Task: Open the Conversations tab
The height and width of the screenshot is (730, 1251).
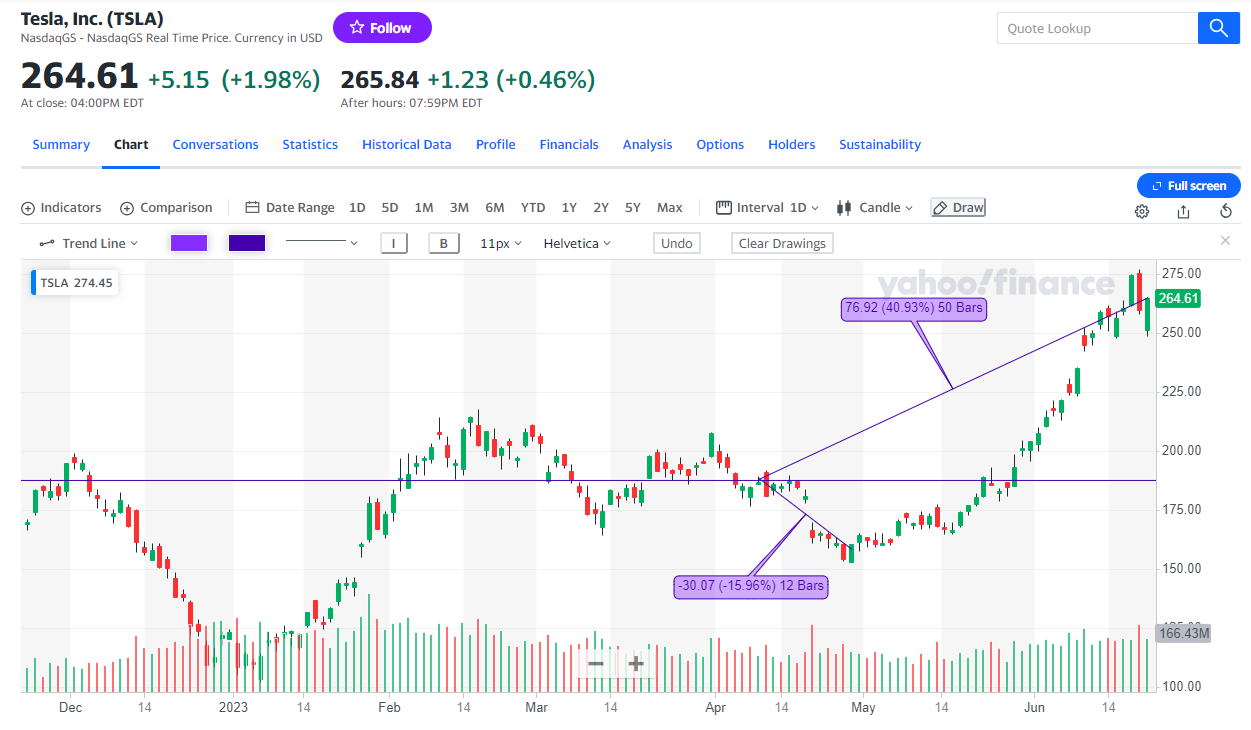Action: pyautogui.click(x=215, y=145)
